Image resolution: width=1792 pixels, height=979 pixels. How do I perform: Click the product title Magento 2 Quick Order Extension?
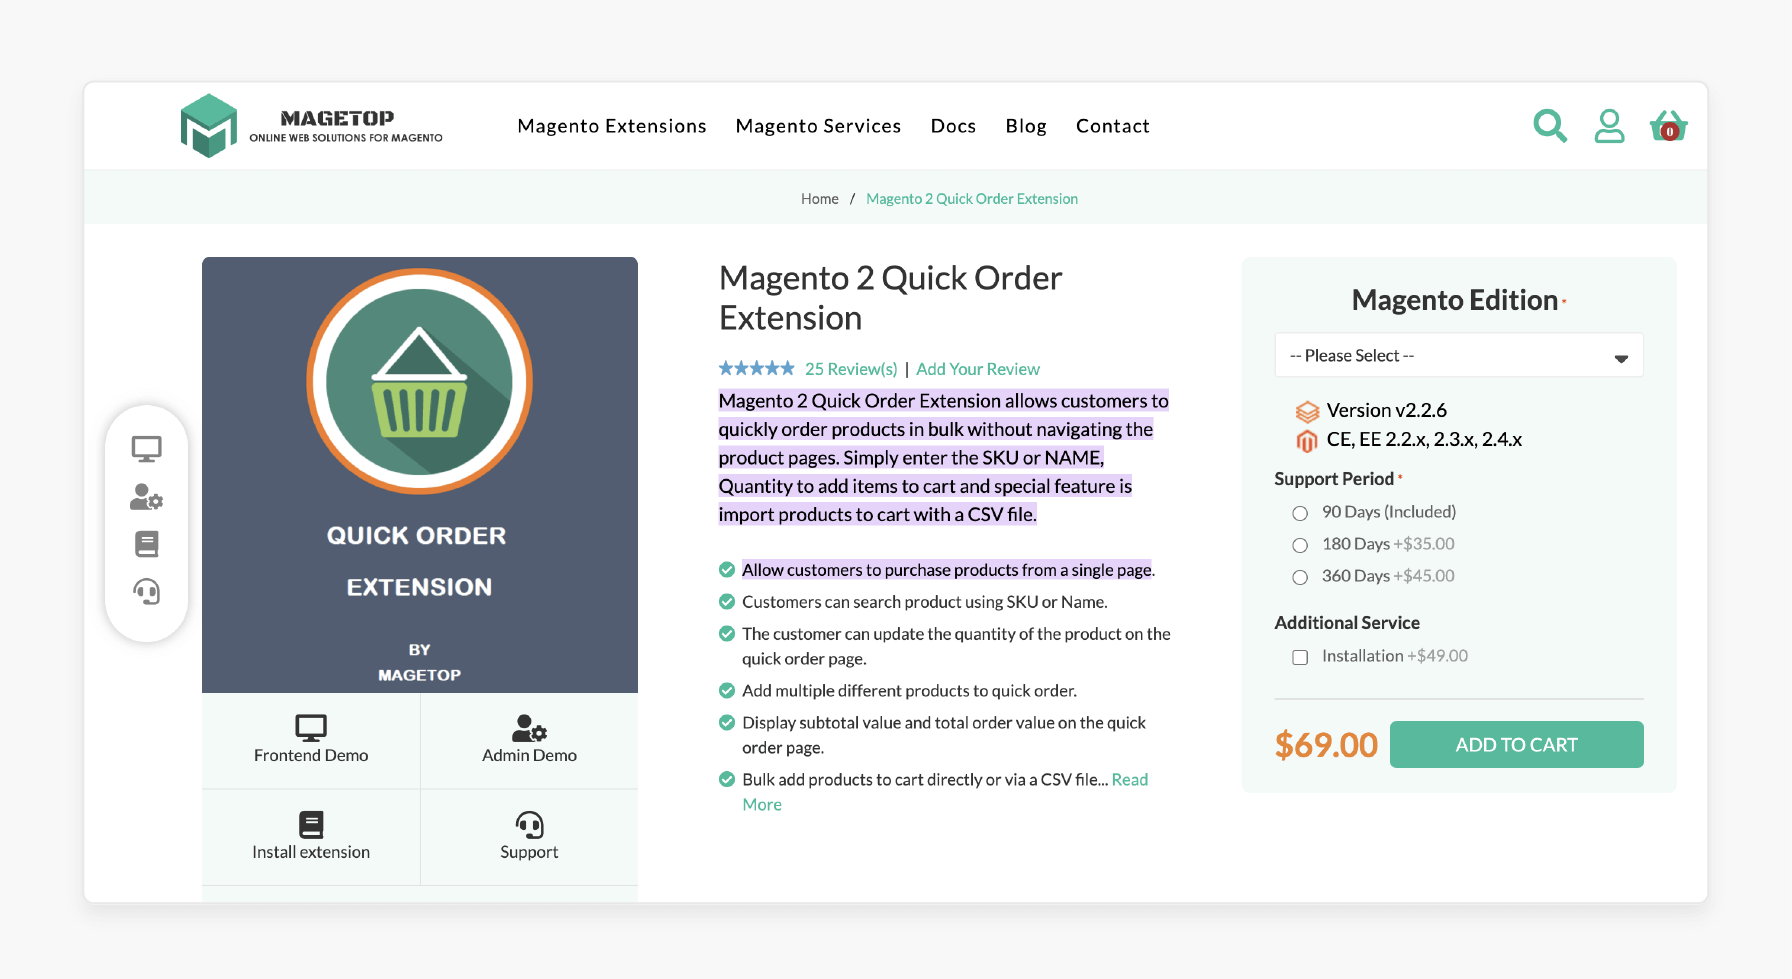tap(890, 298)
